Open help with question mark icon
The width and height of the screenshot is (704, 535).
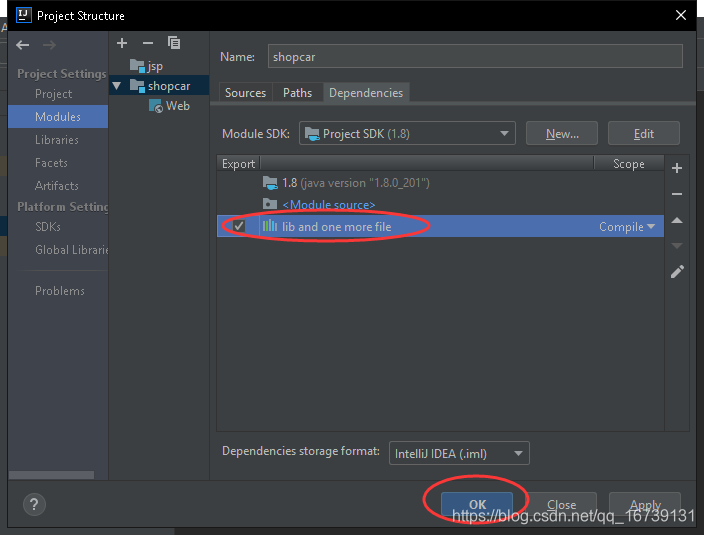tap(34, 504)
